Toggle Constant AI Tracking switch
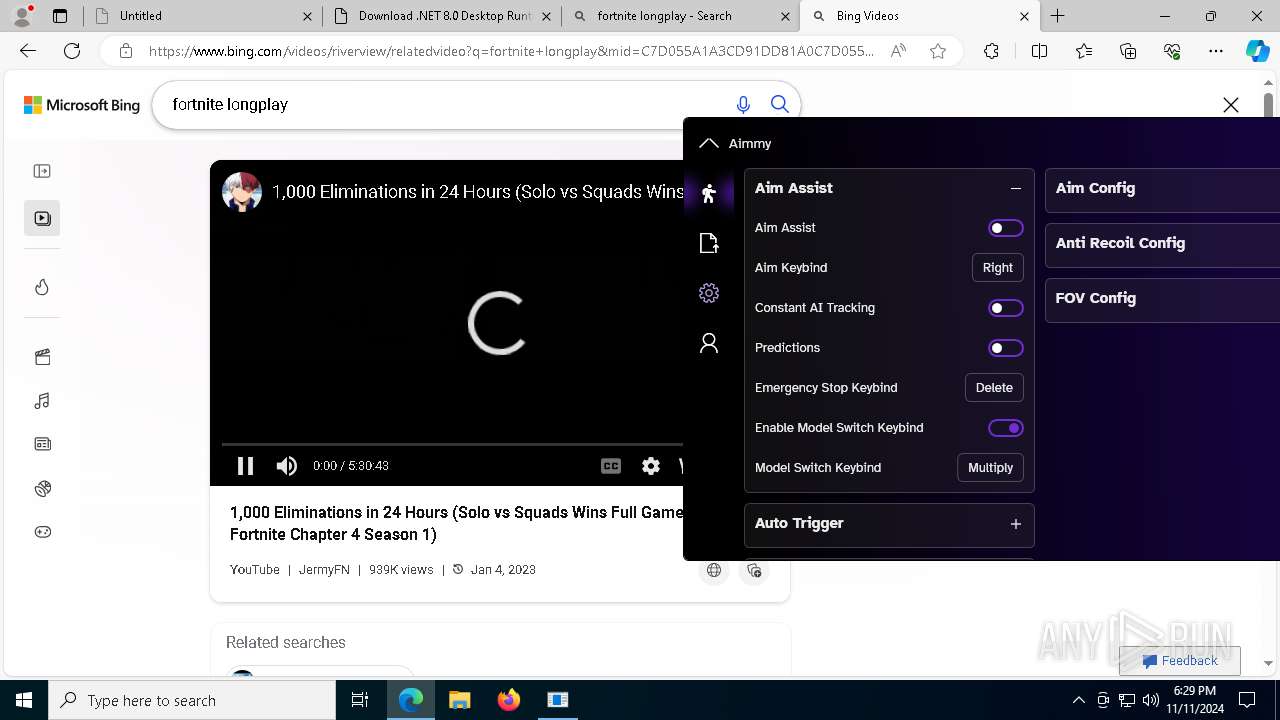This screenshot has width=1280, height=720. click(x=1006, y=308)
